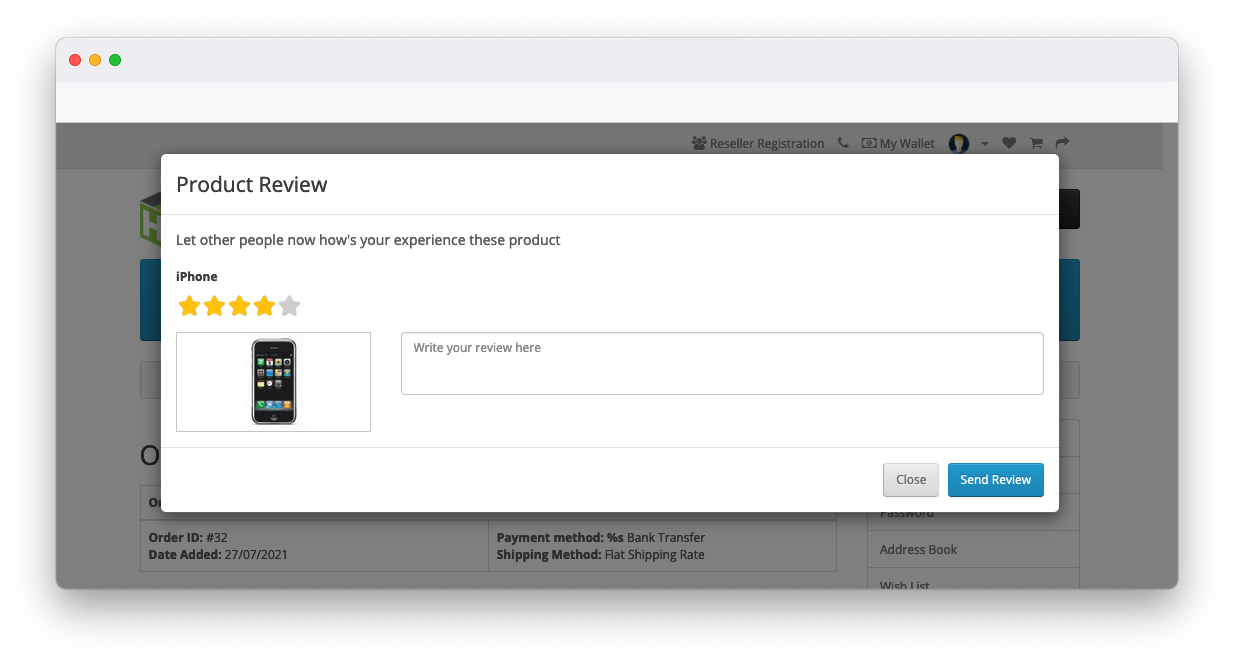Close the Product Review dialog
Screen dimensions: 1234x663
coord(910,480)
